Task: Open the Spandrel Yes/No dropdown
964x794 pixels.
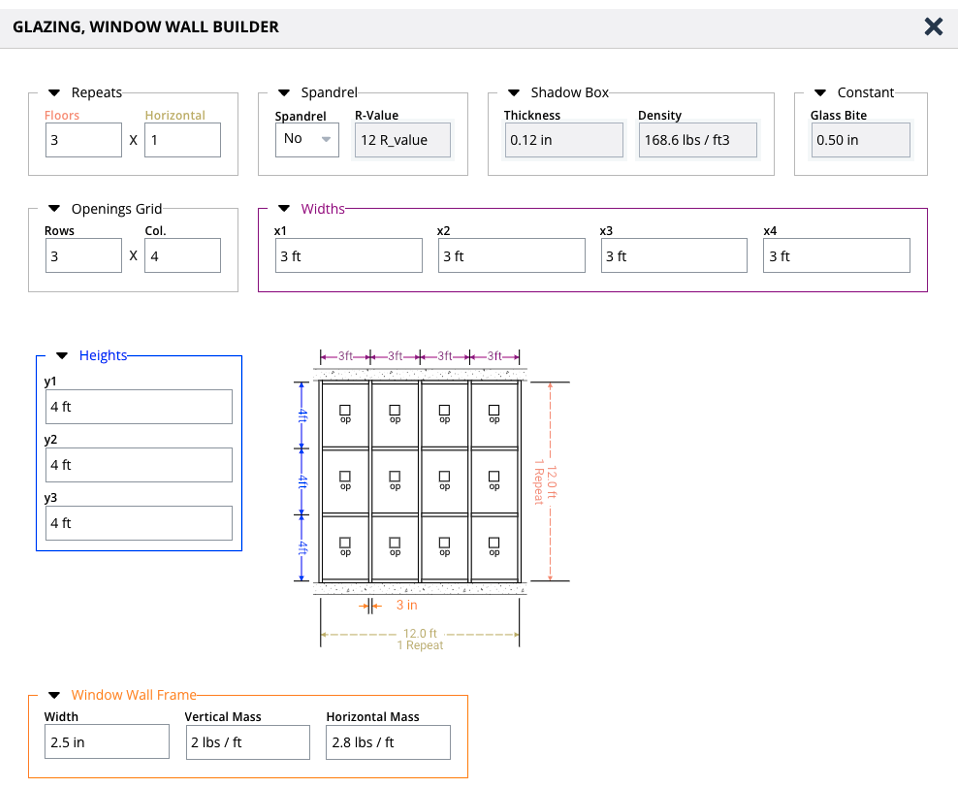Action: [306, 140]
